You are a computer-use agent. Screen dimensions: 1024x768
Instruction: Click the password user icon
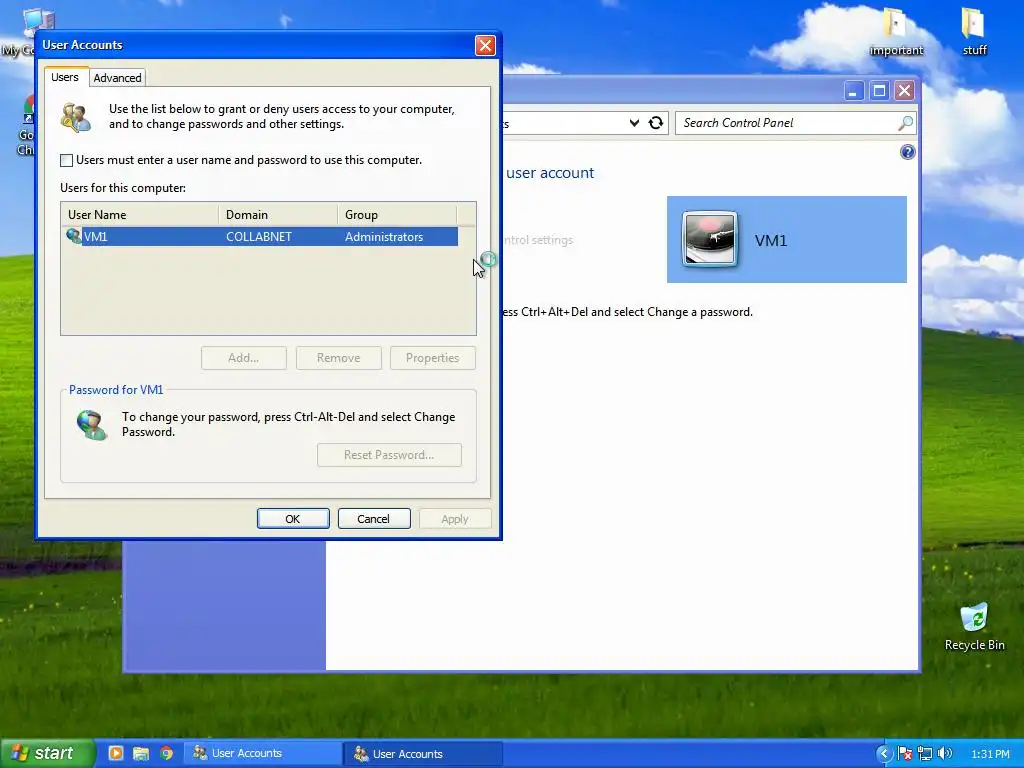pos(91,425)
